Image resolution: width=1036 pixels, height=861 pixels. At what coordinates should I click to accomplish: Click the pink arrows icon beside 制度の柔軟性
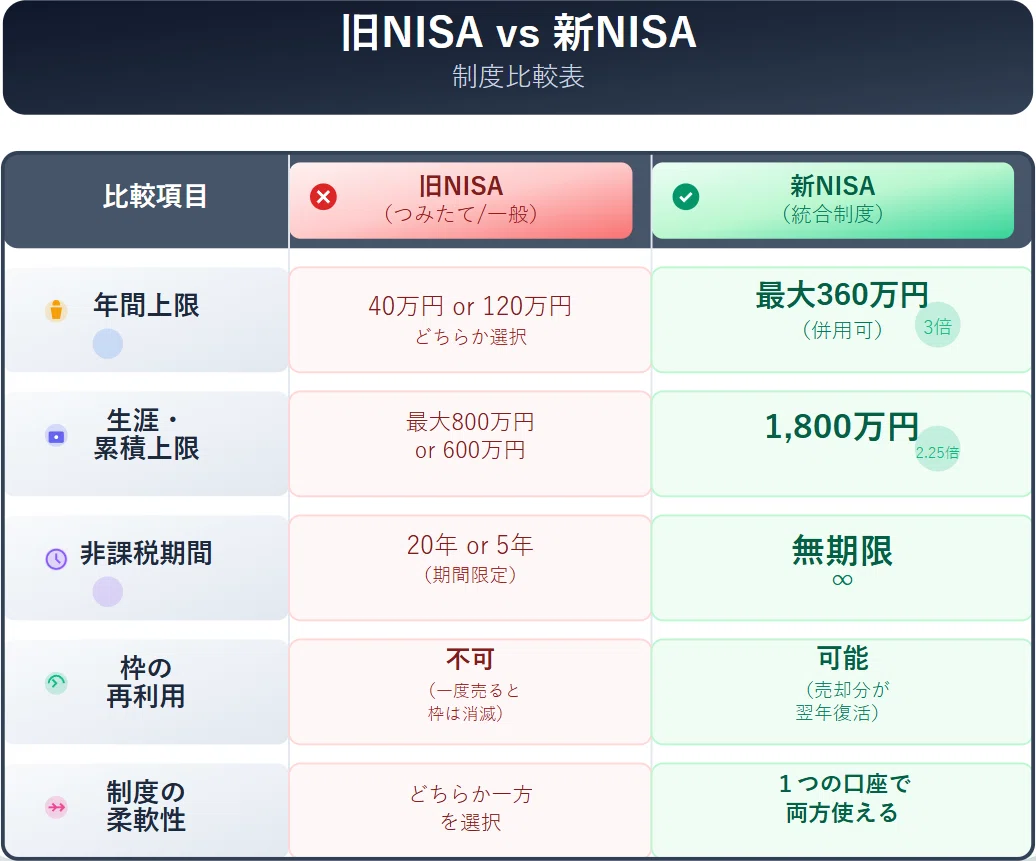(56, 807)
